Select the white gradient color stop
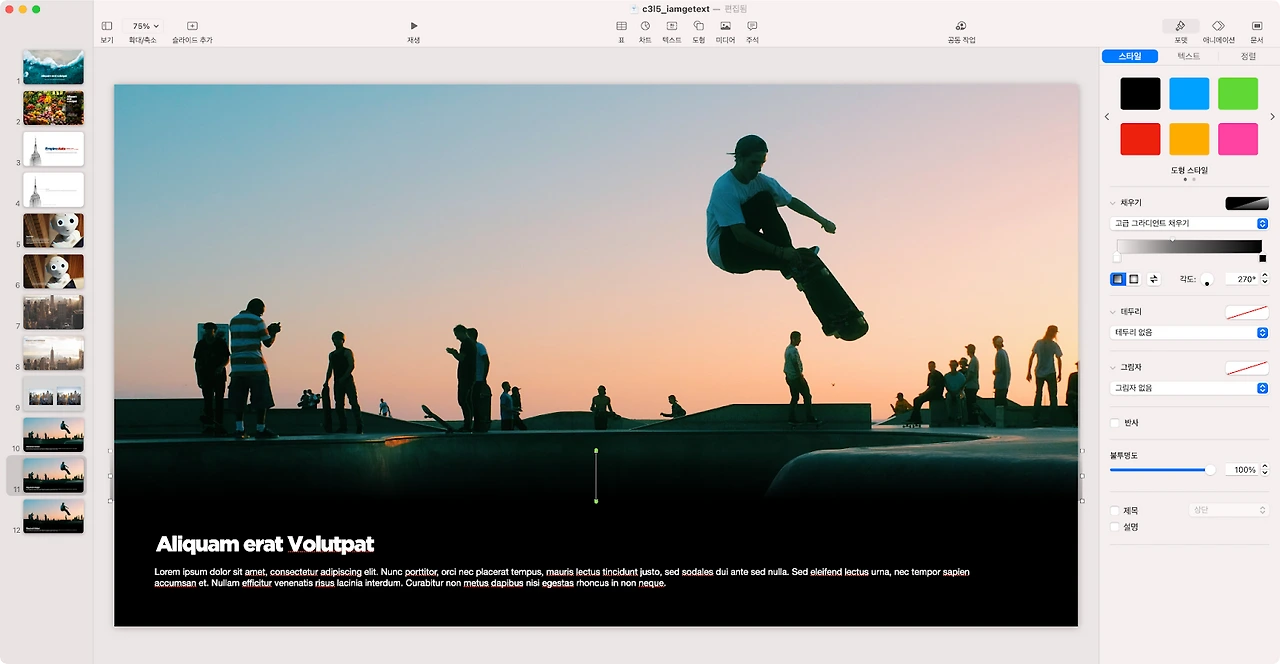This screenshot has height=664, width=1280. coord(1117,258)
